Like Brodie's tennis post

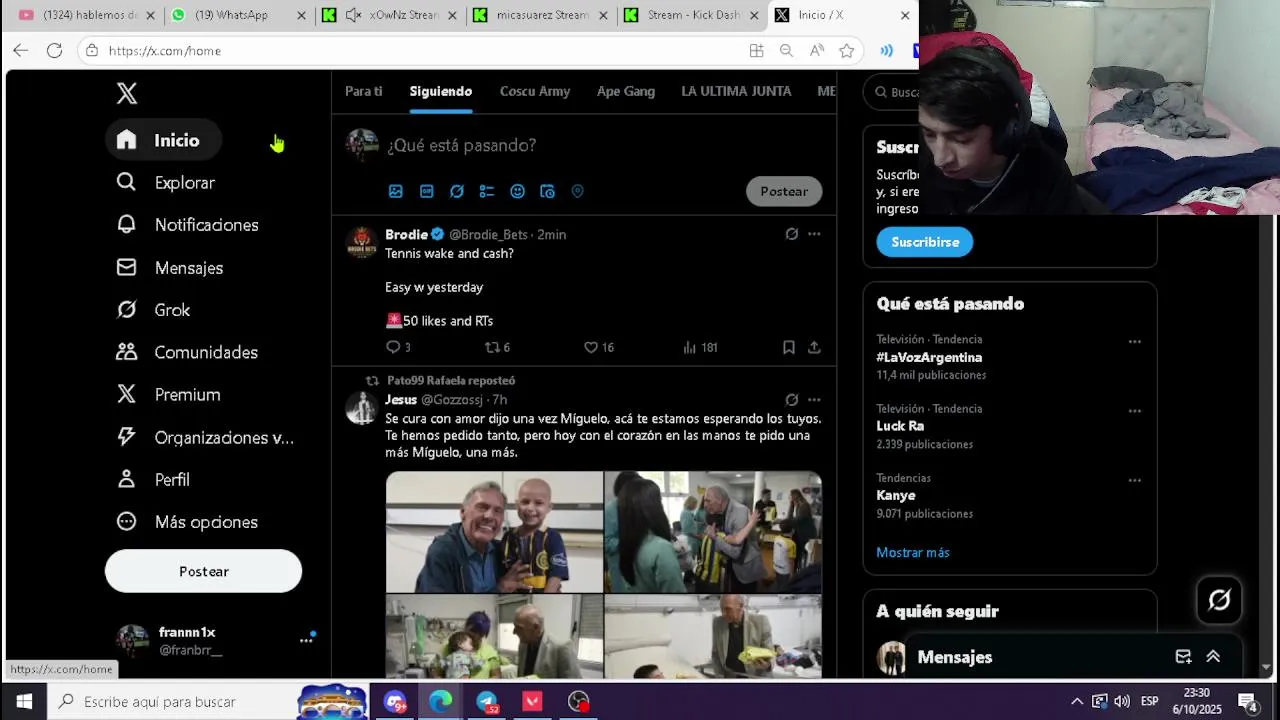(599, 347)
